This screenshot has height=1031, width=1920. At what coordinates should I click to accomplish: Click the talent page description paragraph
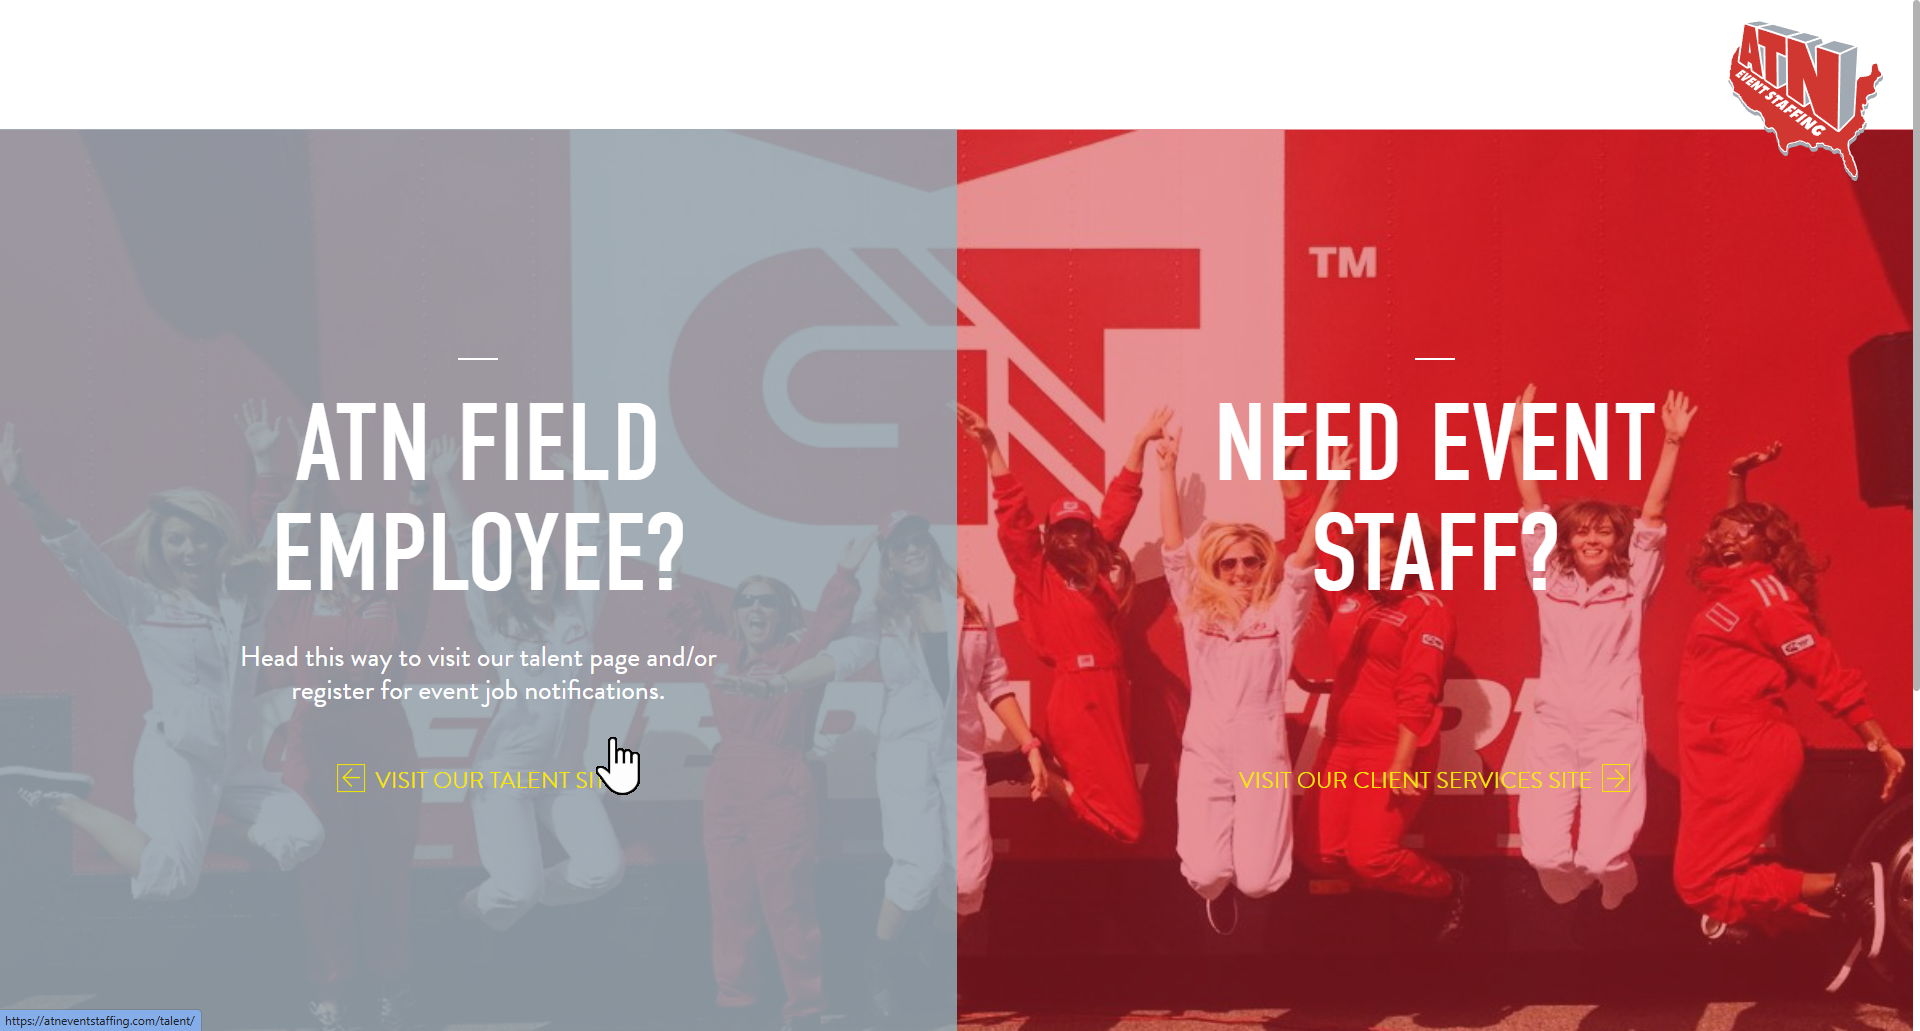click(x=478, y=674)
